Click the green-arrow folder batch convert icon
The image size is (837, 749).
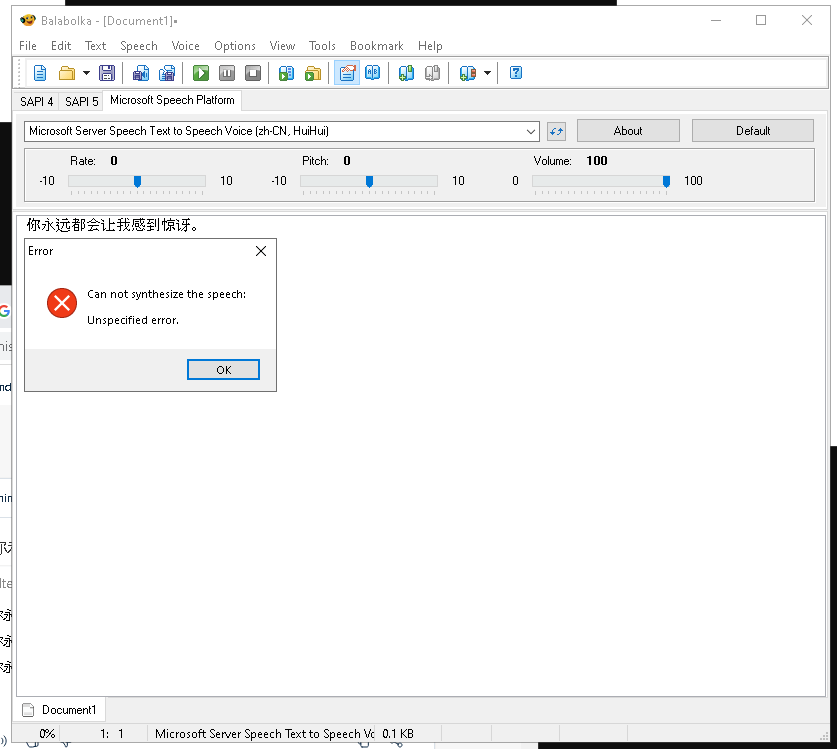click(x=313, y=73)
